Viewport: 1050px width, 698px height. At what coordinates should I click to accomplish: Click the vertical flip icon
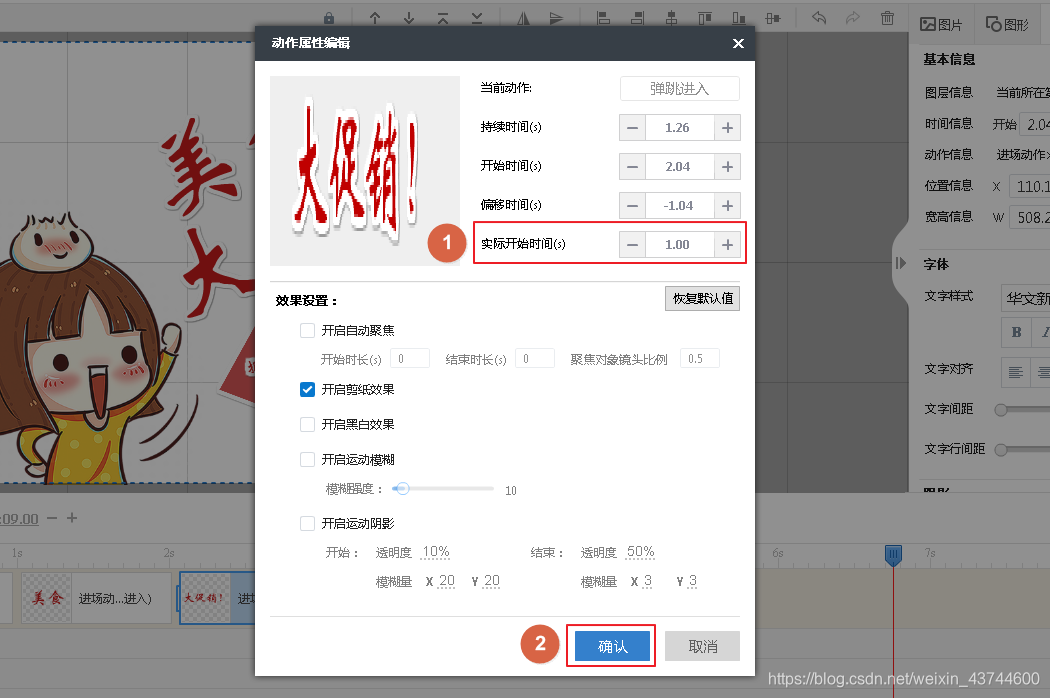556,18
